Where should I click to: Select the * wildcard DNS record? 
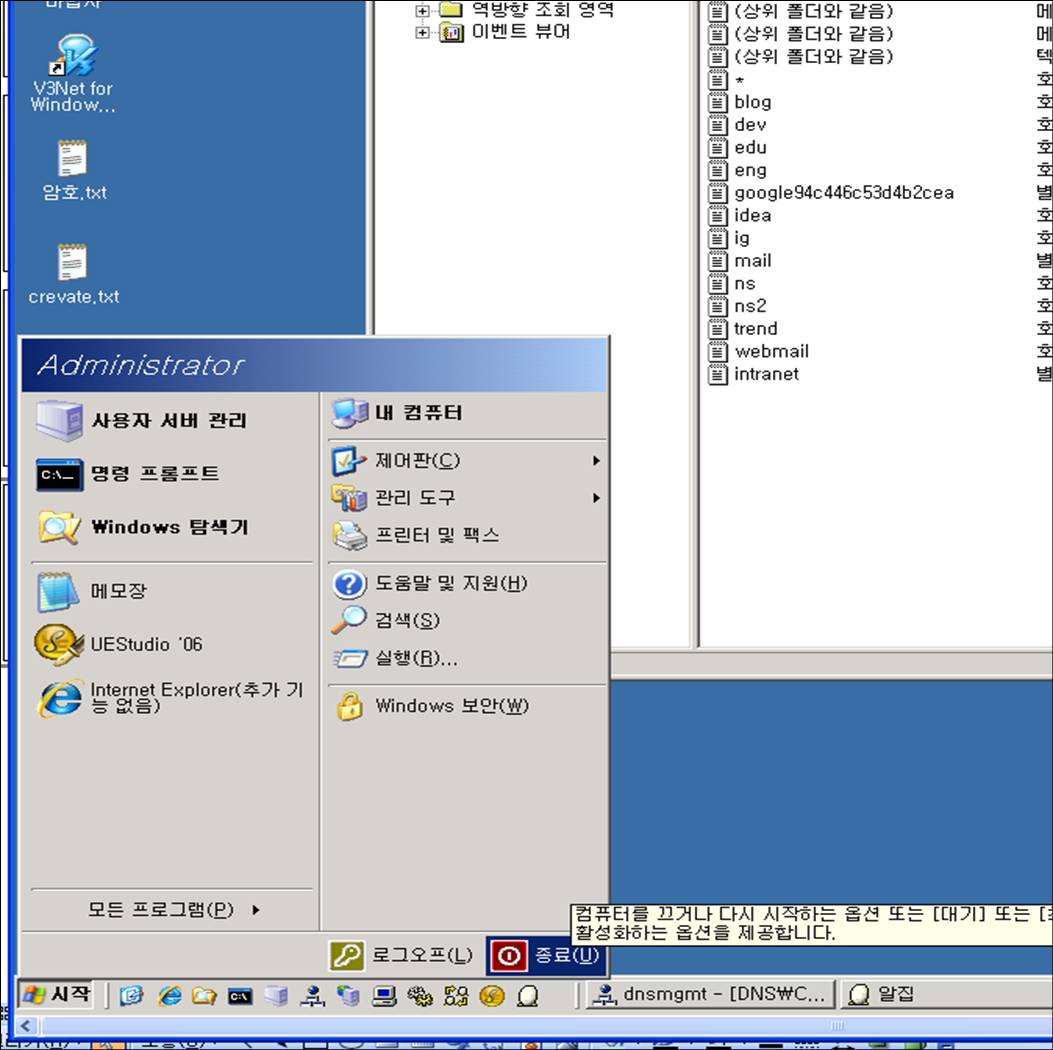click(x=739, y=81)
